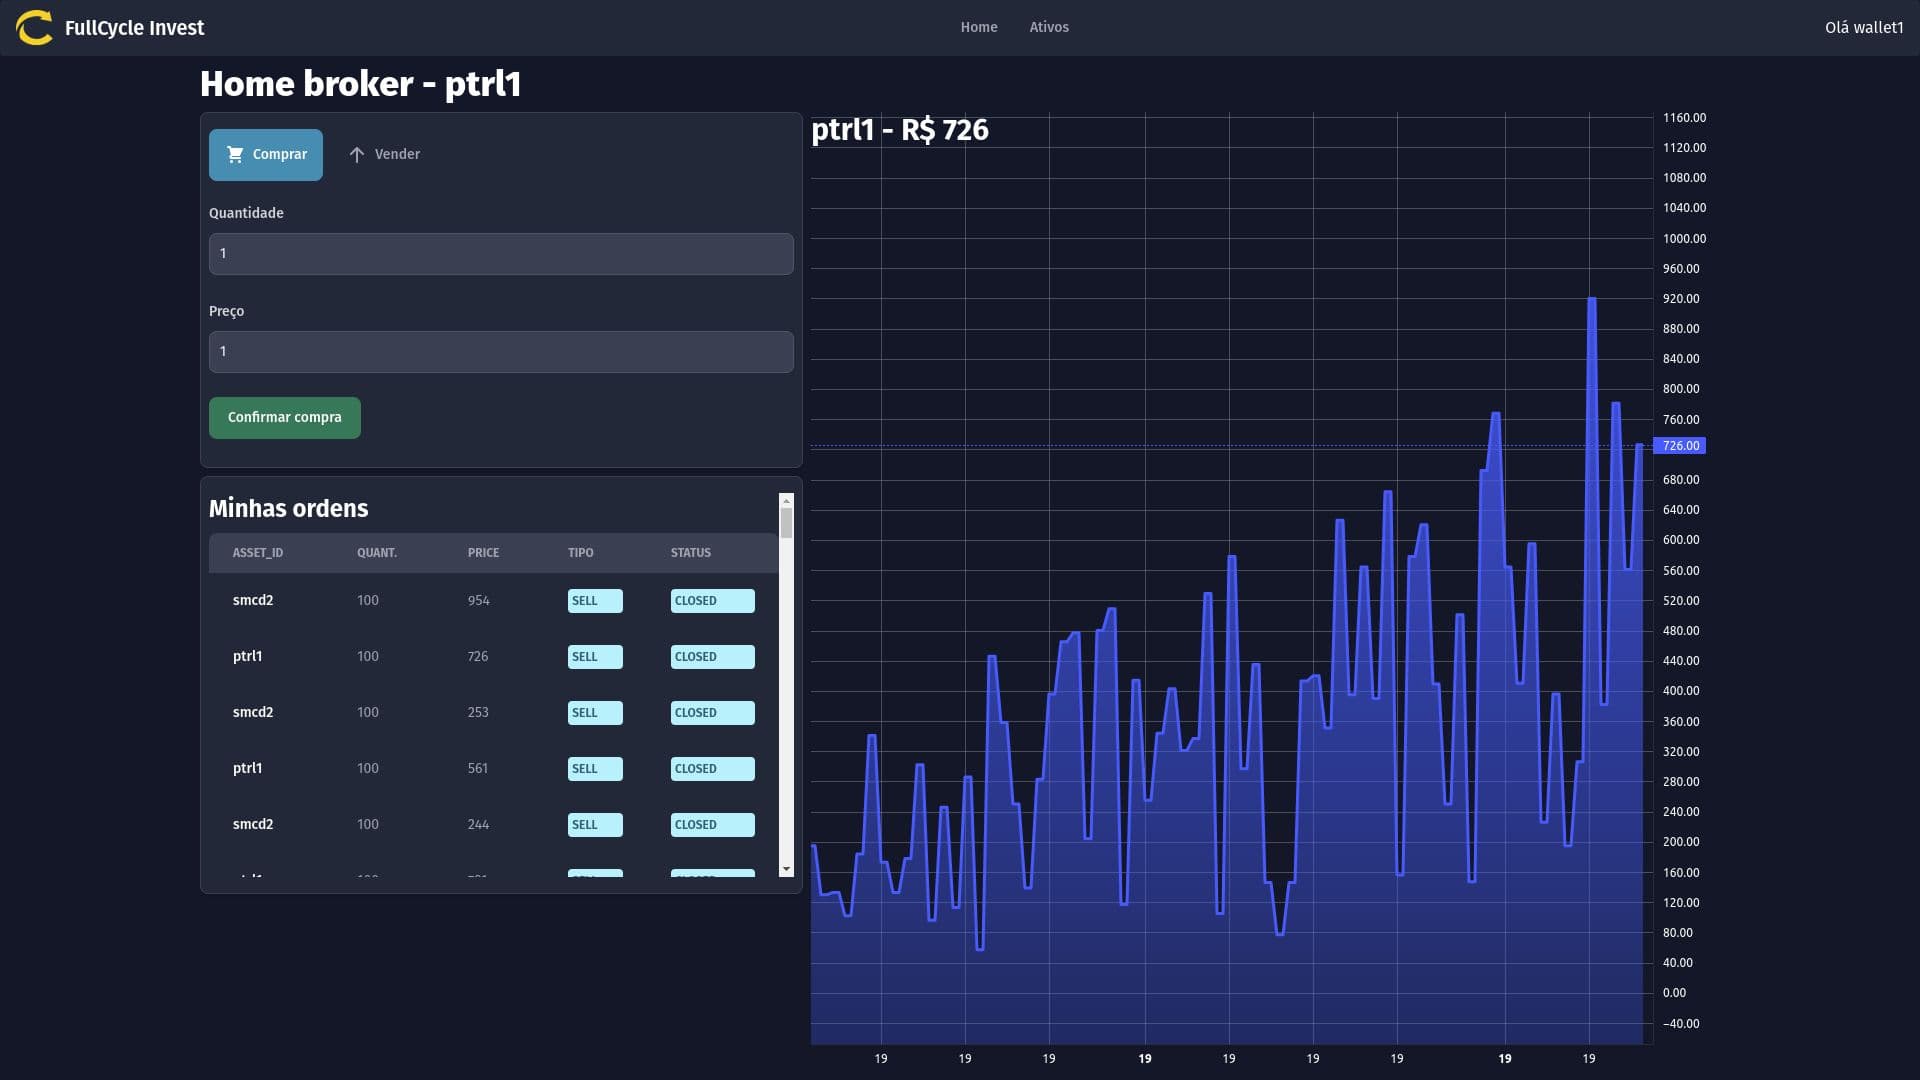Screen dimensions: 1920x1080
Task: Click the SELL badge of smcd2 954 order
Action: (595, 601)
